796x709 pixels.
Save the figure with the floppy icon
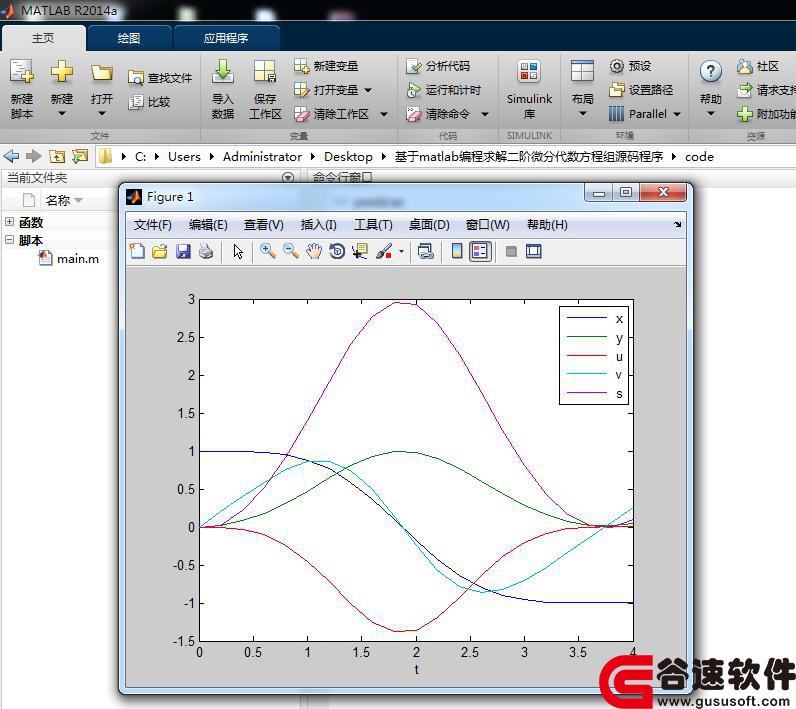[x=183, y=251]
